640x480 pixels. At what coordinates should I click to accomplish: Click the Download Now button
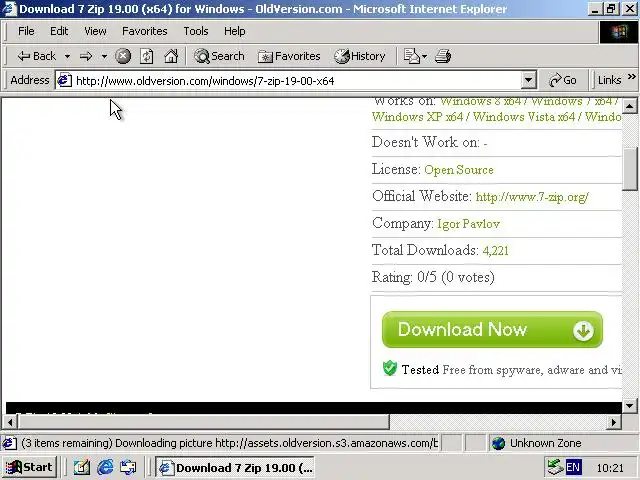pos(492,330)
